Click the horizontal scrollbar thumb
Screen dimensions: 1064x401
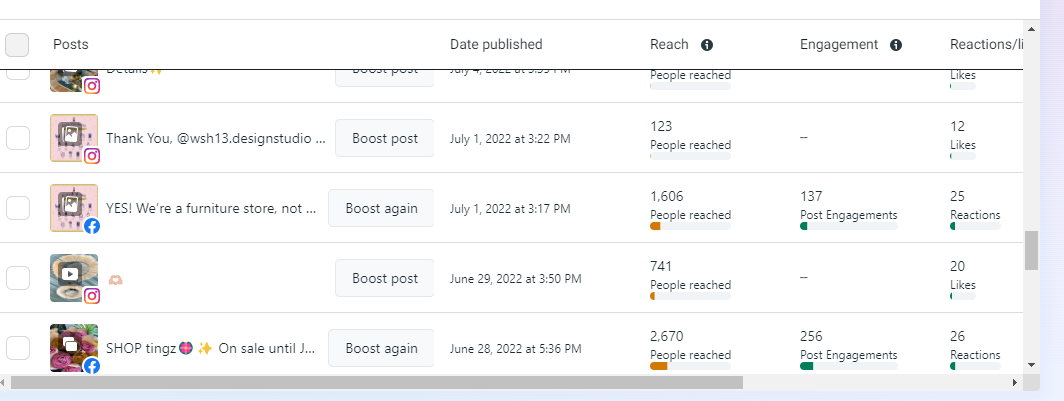tap(377, 382)
